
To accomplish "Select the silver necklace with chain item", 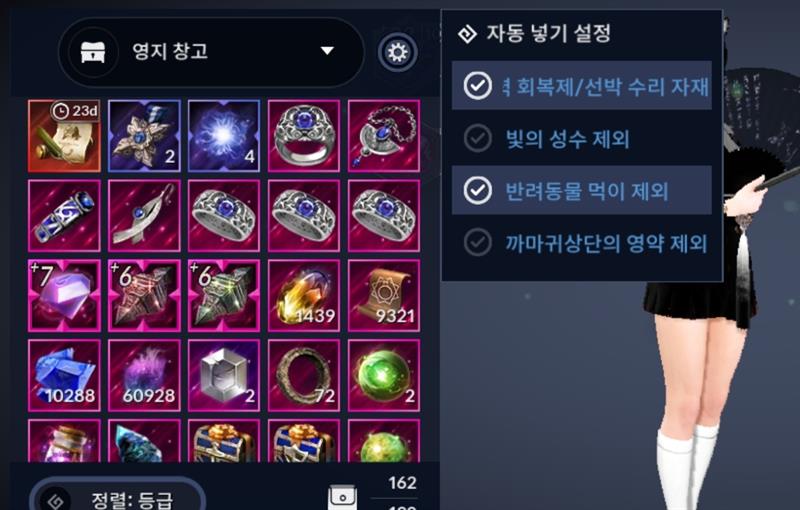I will [x=384, y=136].
